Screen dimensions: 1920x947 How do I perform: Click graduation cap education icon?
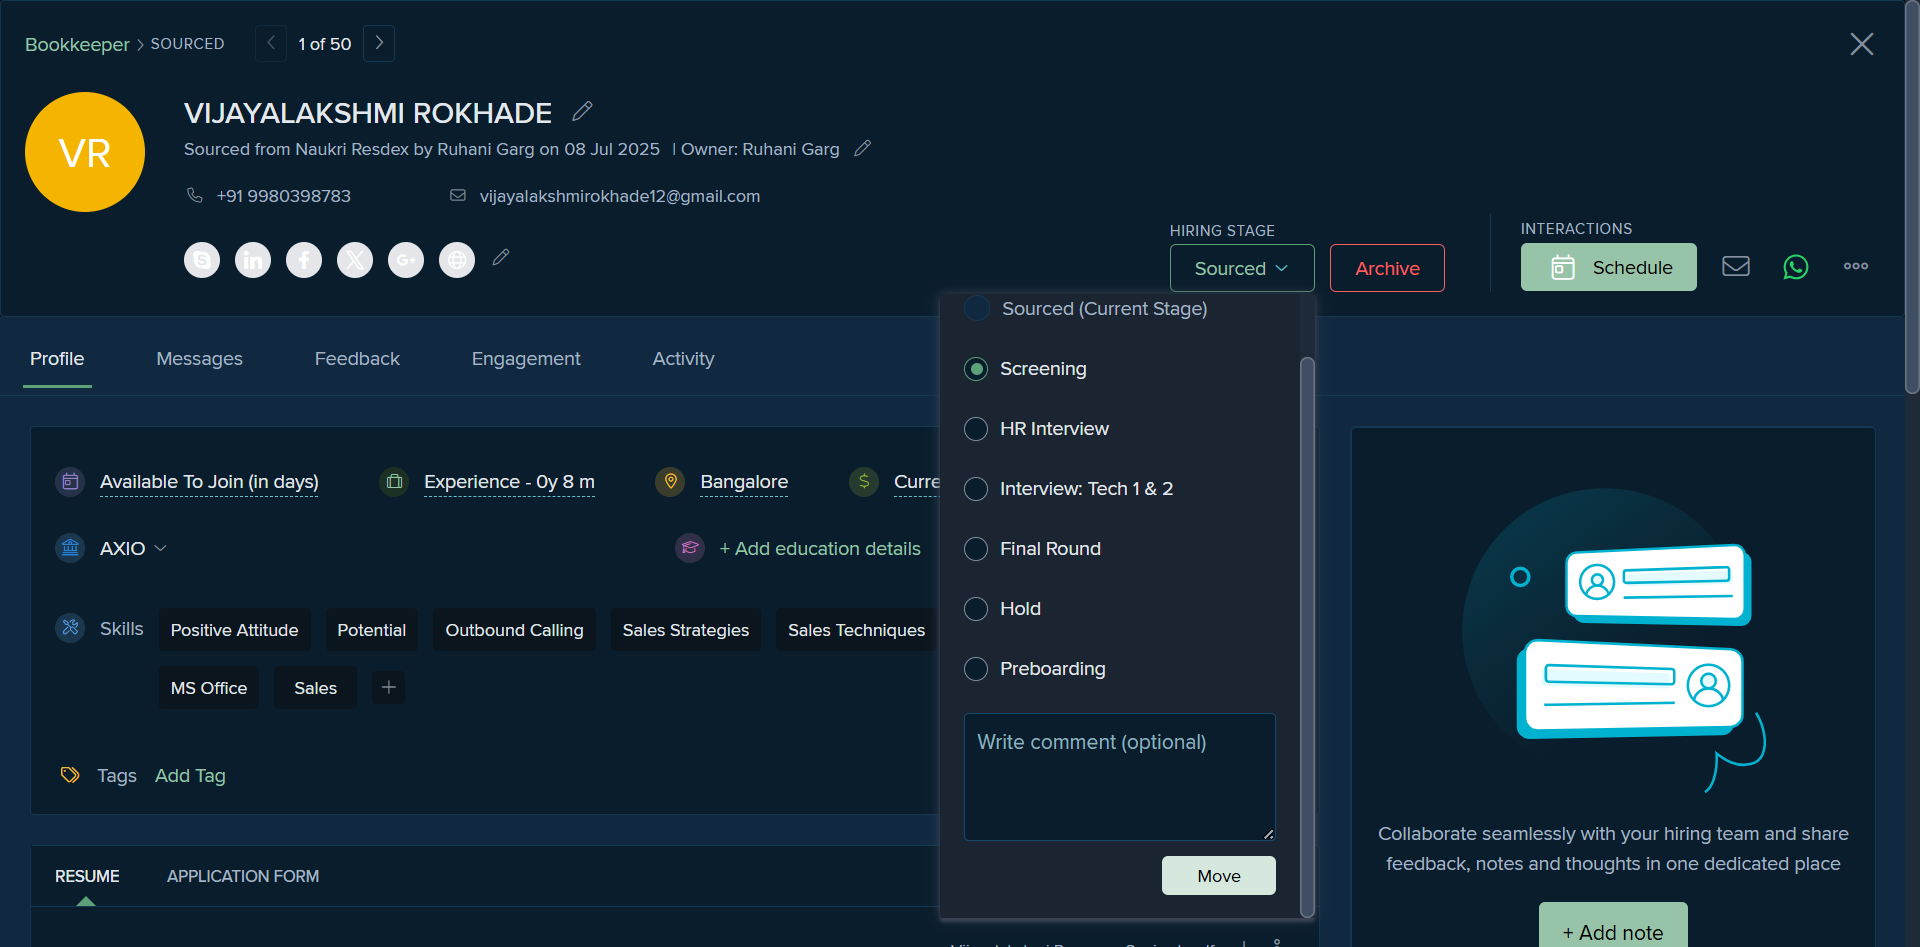[690, 548]
